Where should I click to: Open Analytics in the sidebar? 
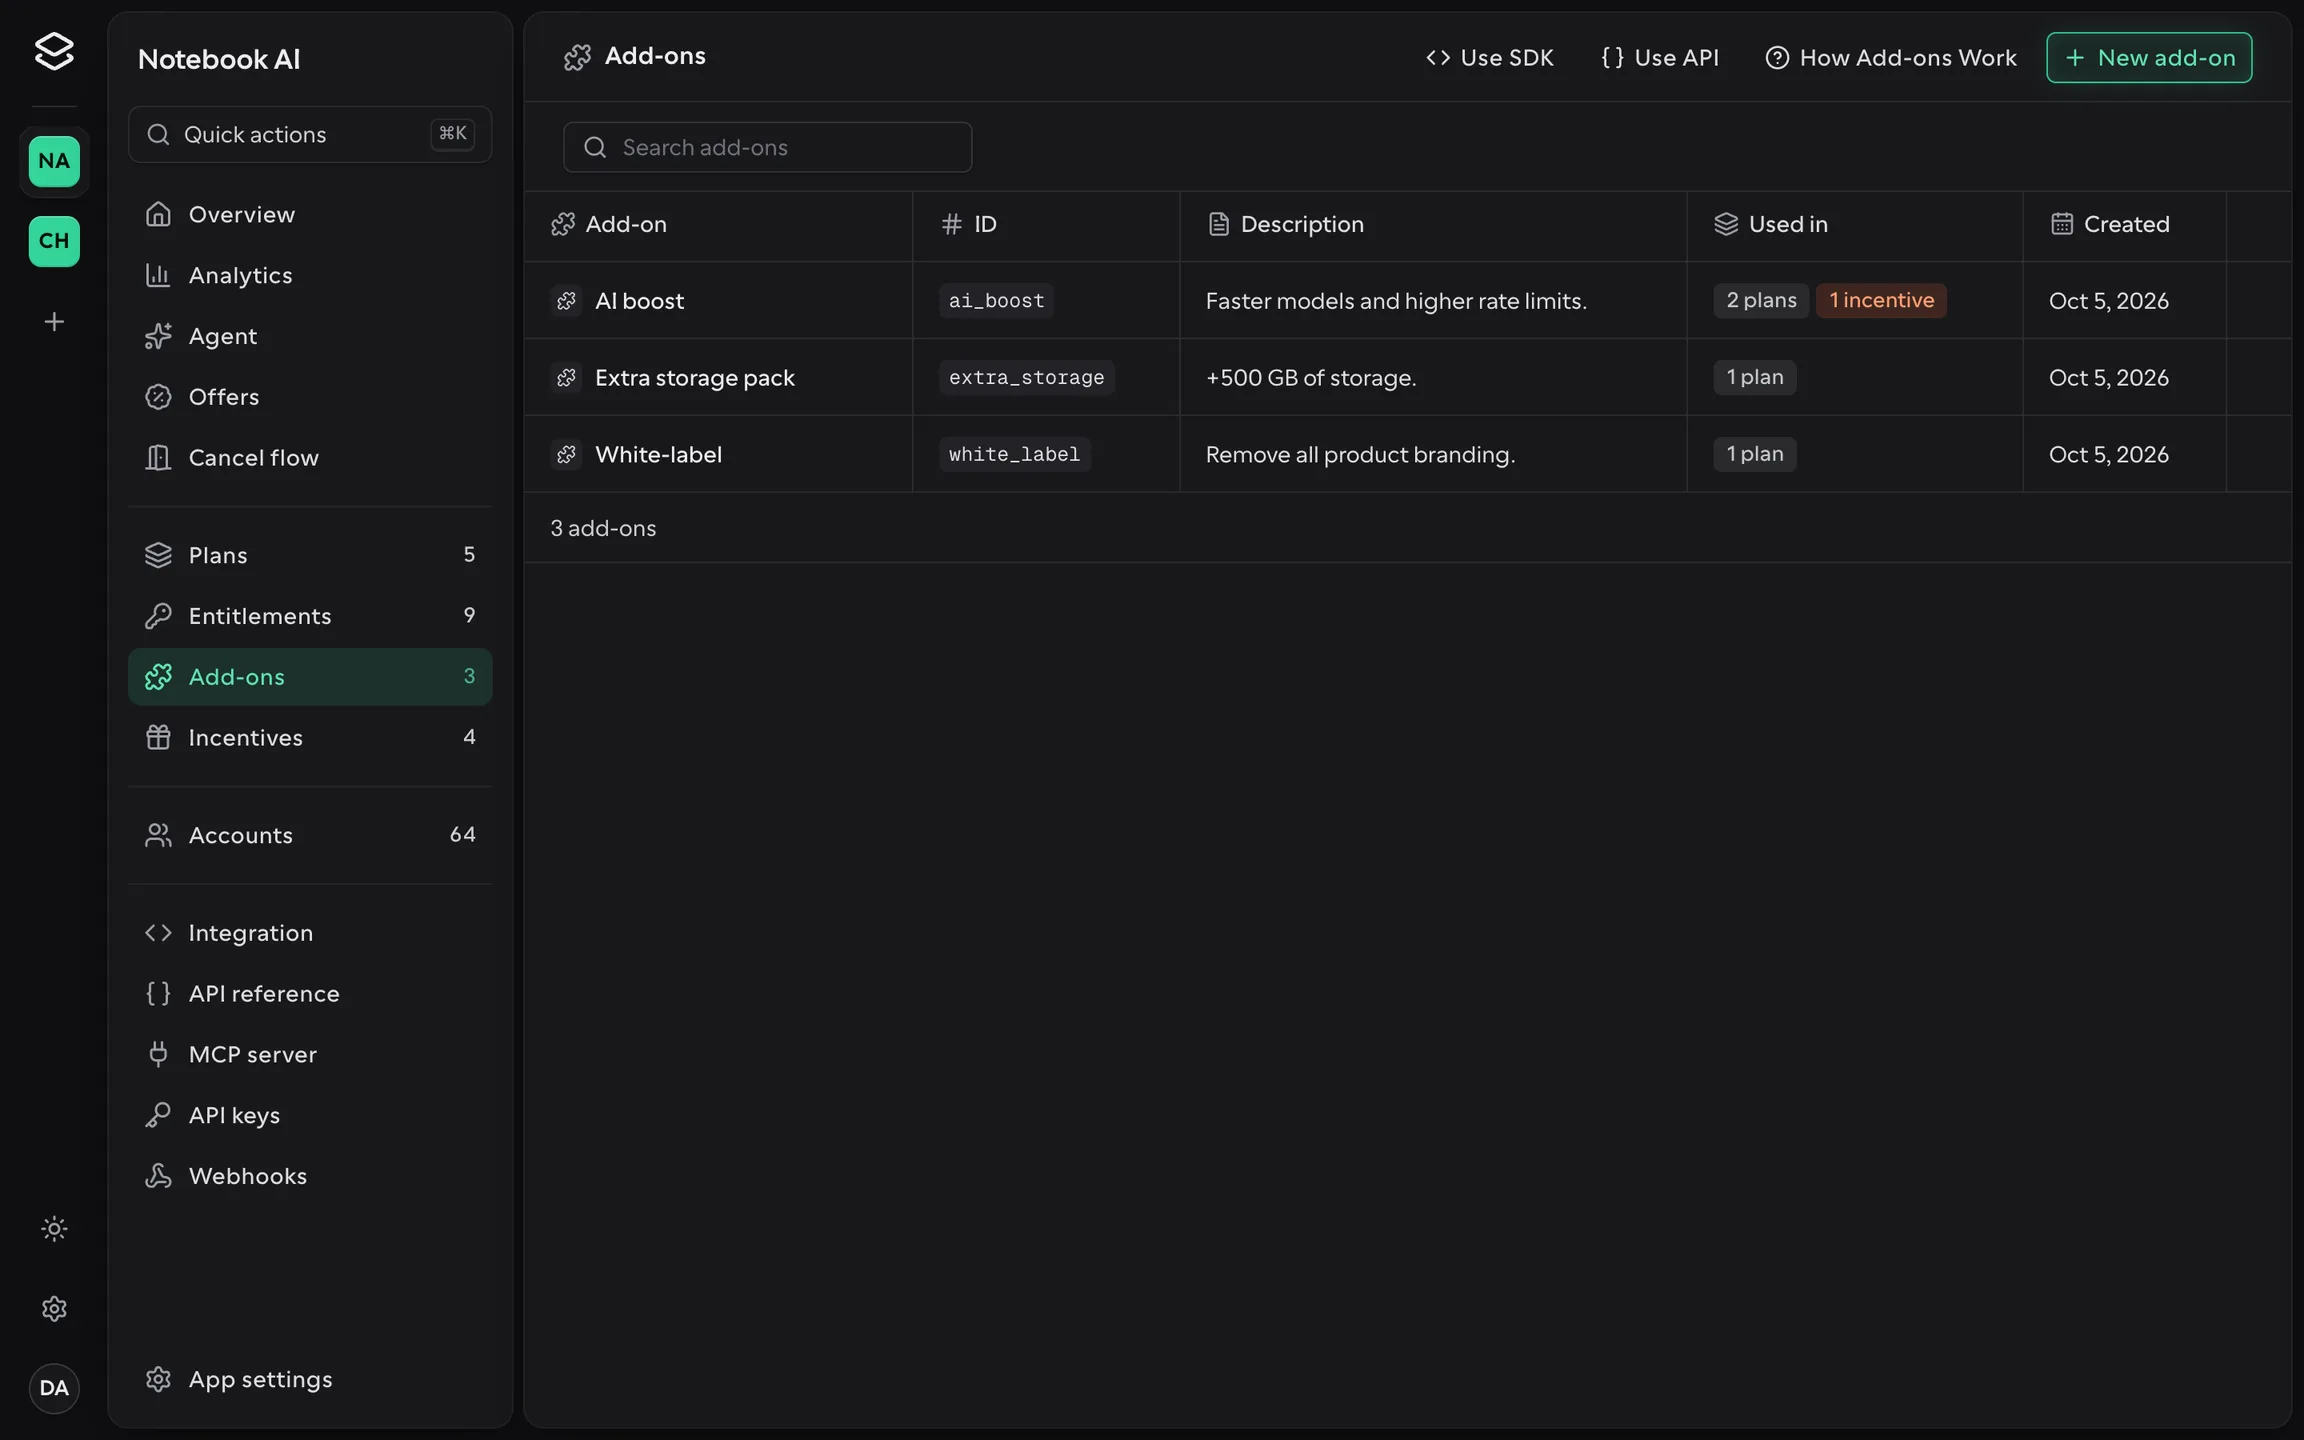(x=310, y=275)
